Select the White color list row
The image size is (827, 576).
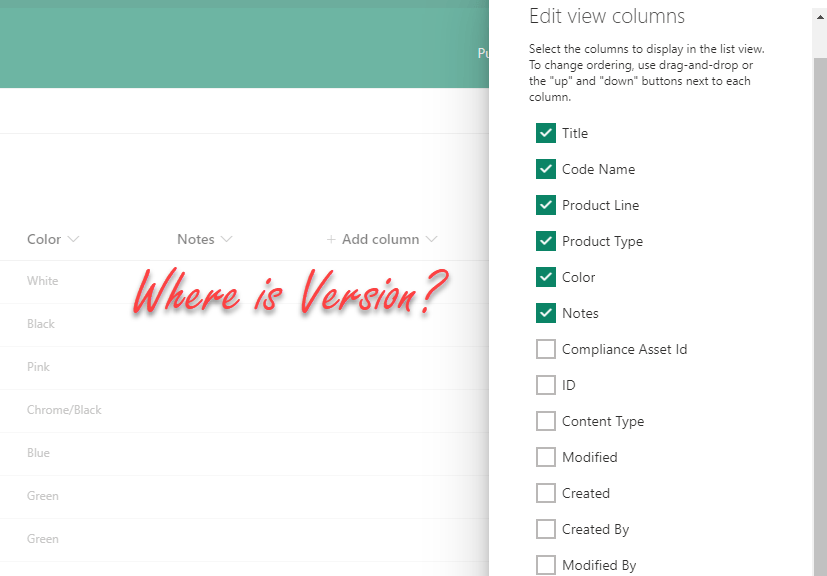point(42,281)
